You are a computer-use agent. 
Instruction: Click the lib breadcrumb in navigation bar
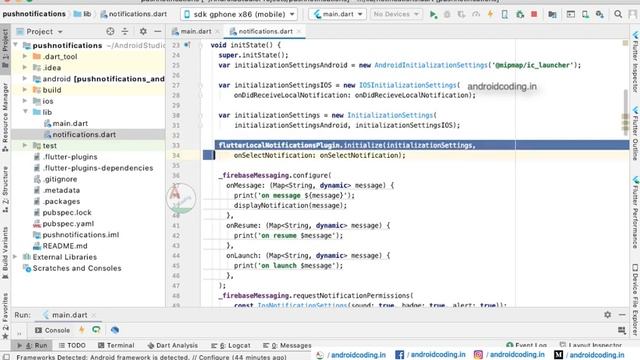[83, 14]
